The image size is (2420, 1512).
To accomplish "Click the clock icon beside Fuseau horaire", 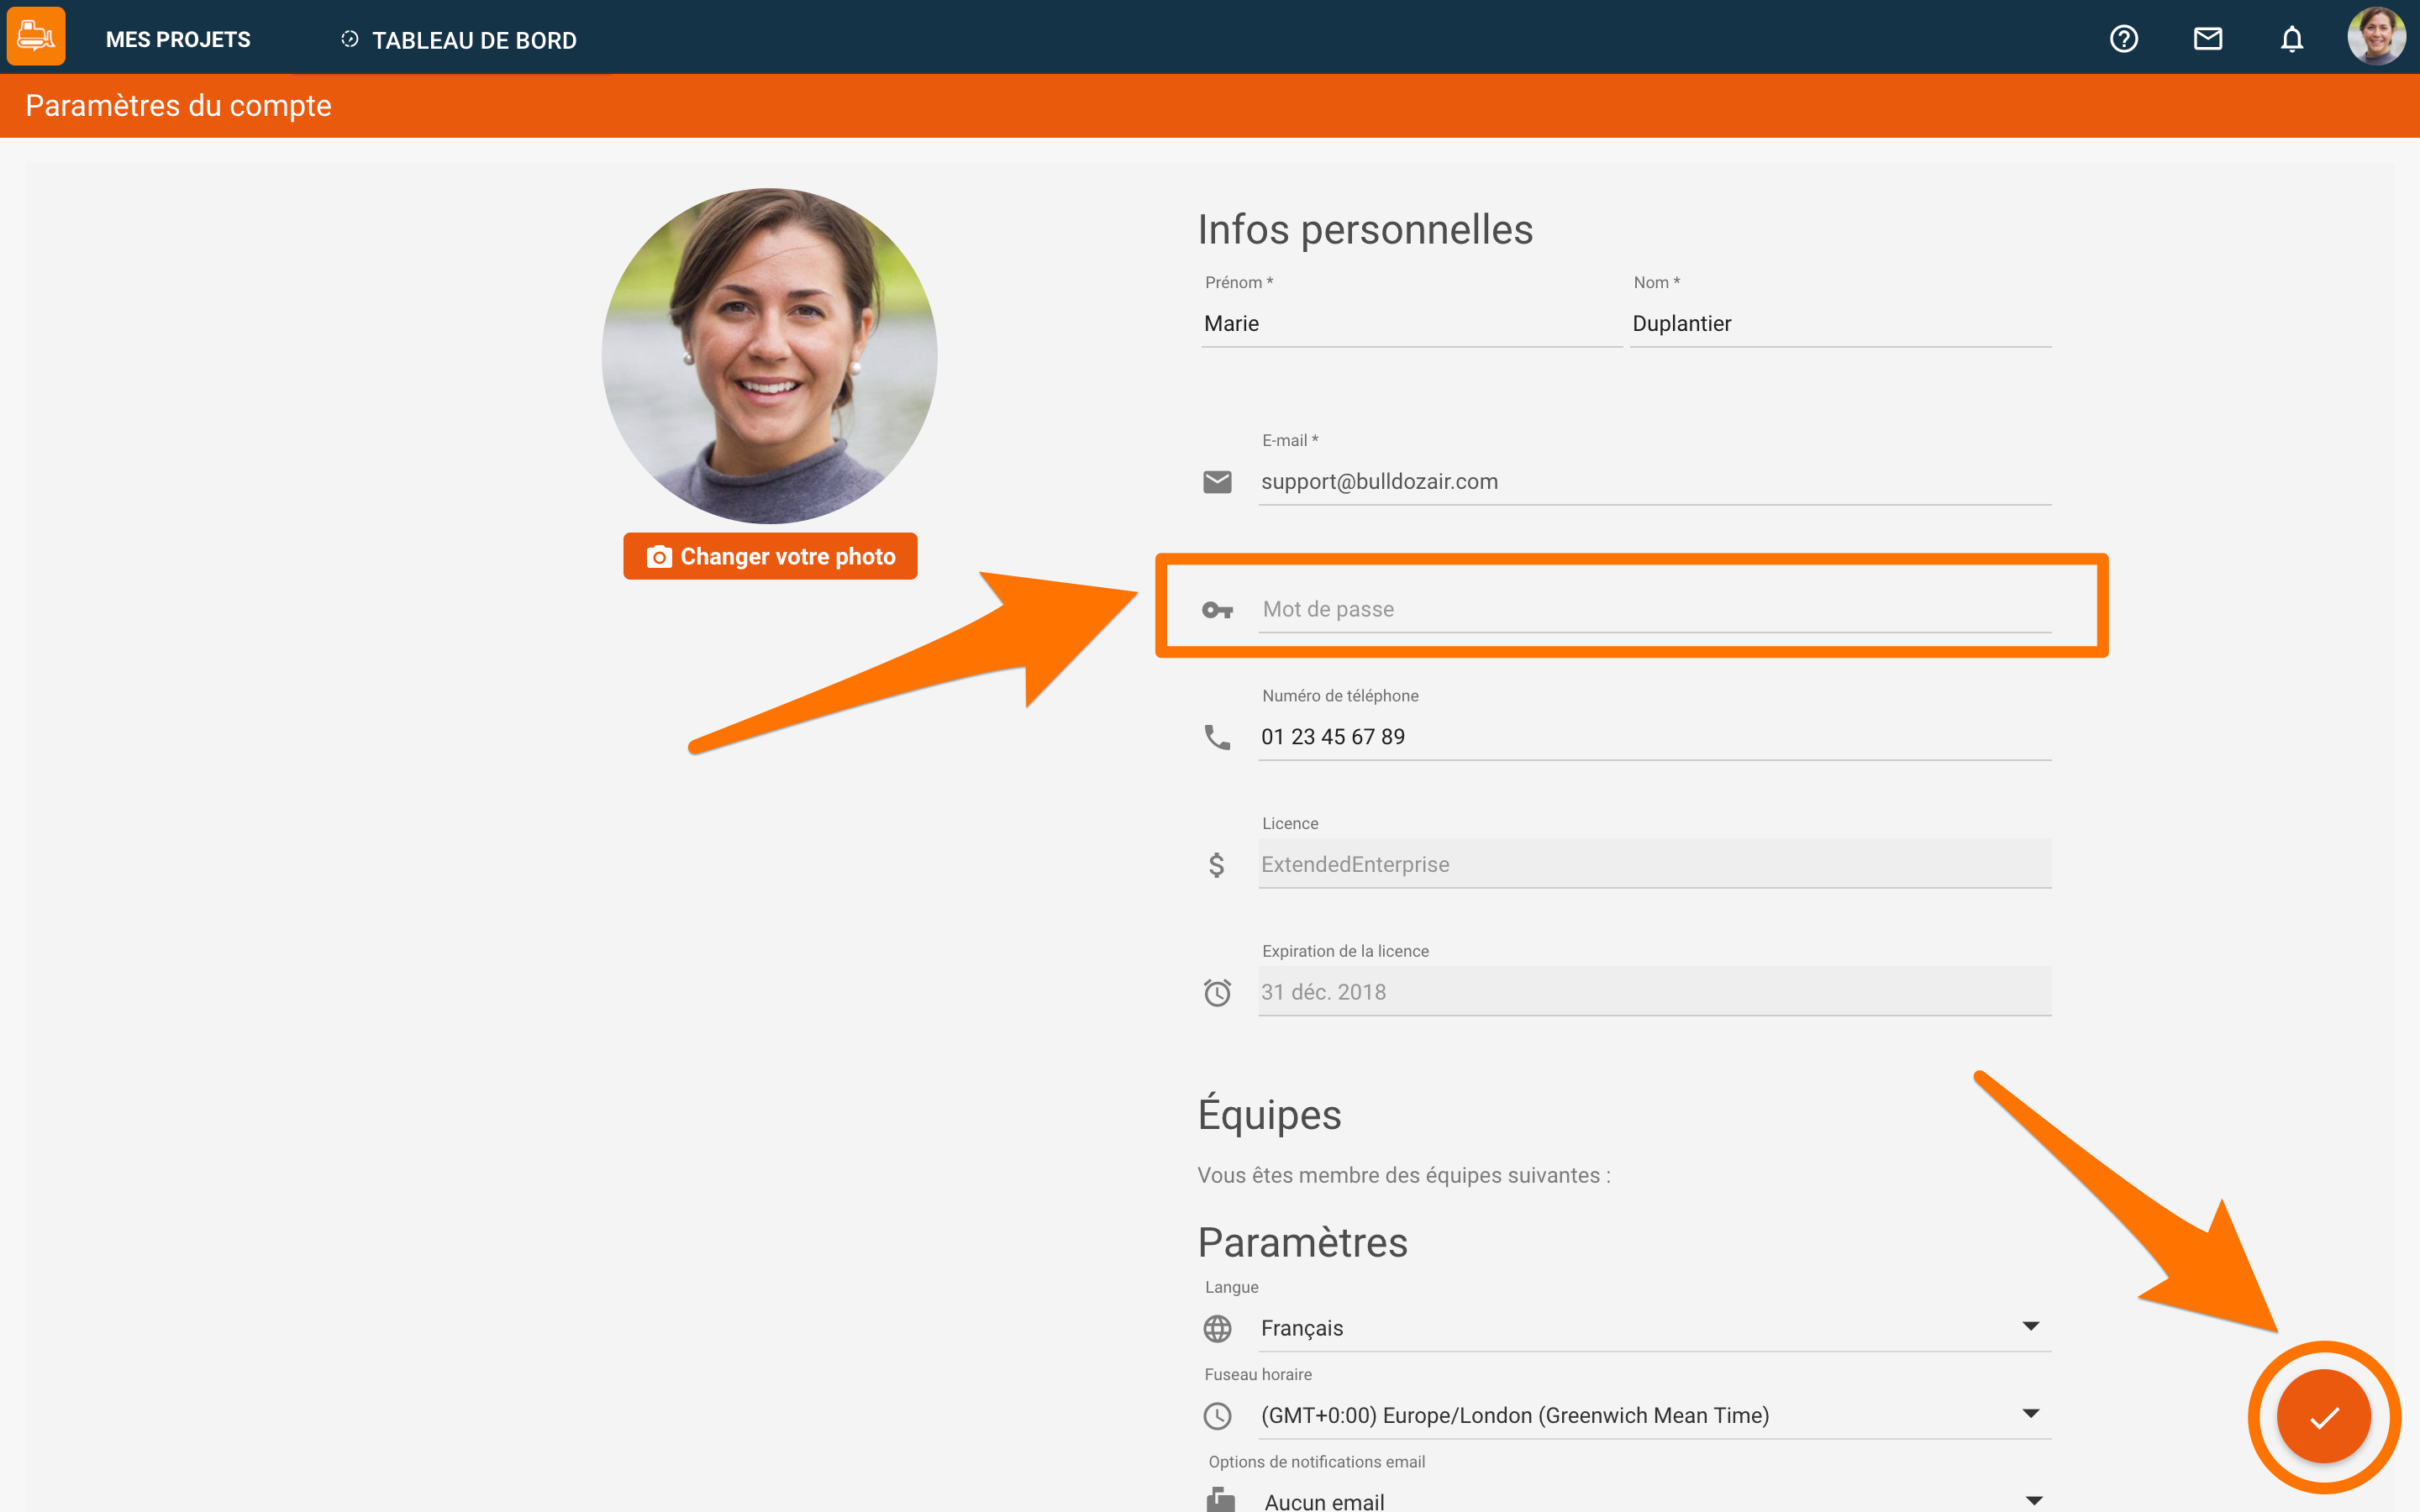I will [x=1217, y=1416].
